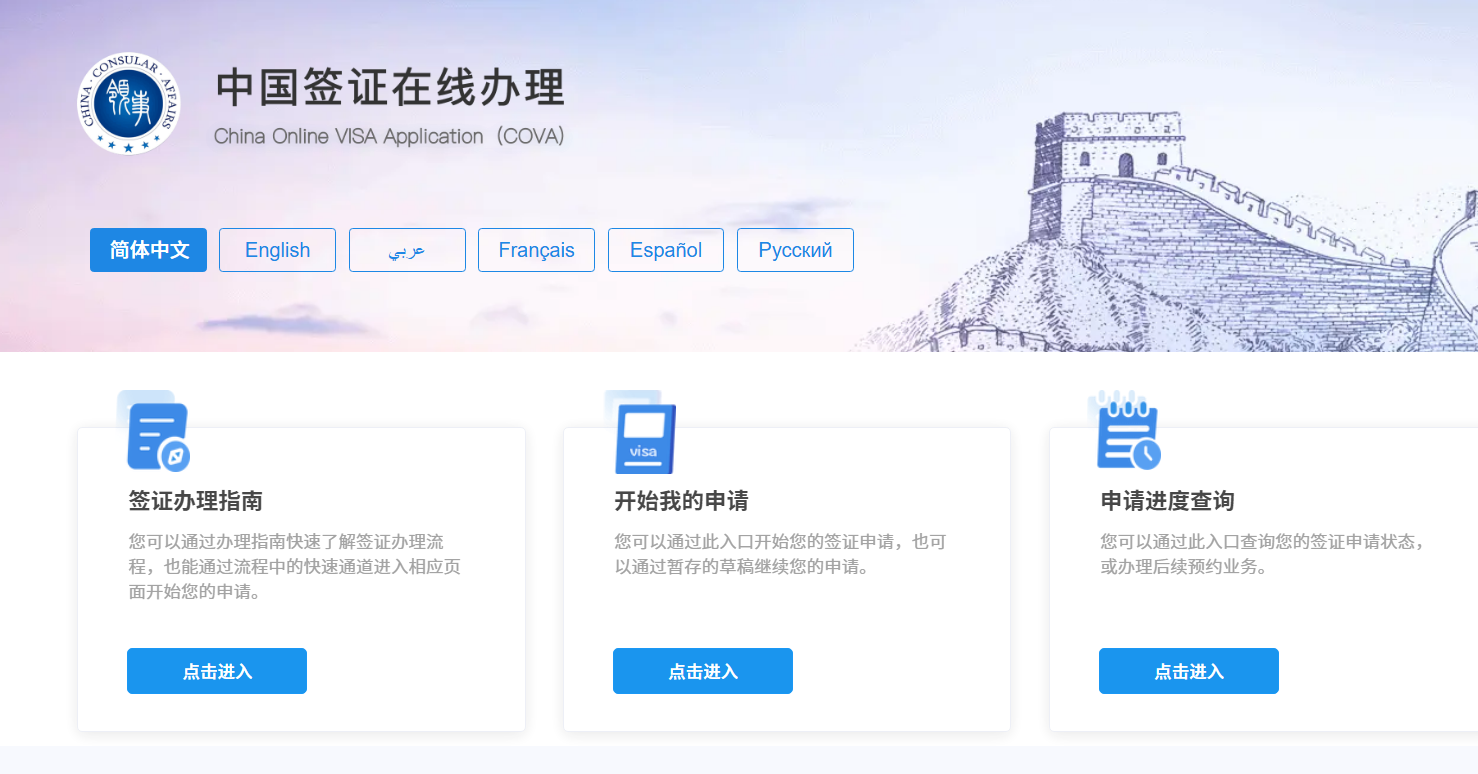Image resolution: width=1478 pixels, height=774 pixels.
Task: Select Русский as the language
Action: coord(795,250)
